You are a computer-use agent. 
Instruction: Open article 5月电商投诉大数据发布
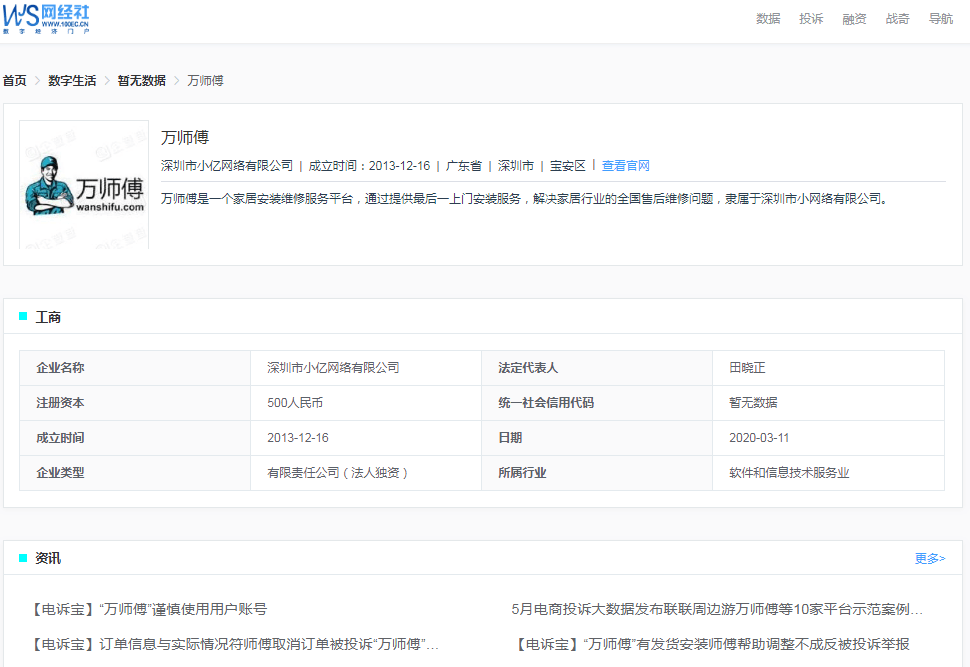tap(717, 609)
